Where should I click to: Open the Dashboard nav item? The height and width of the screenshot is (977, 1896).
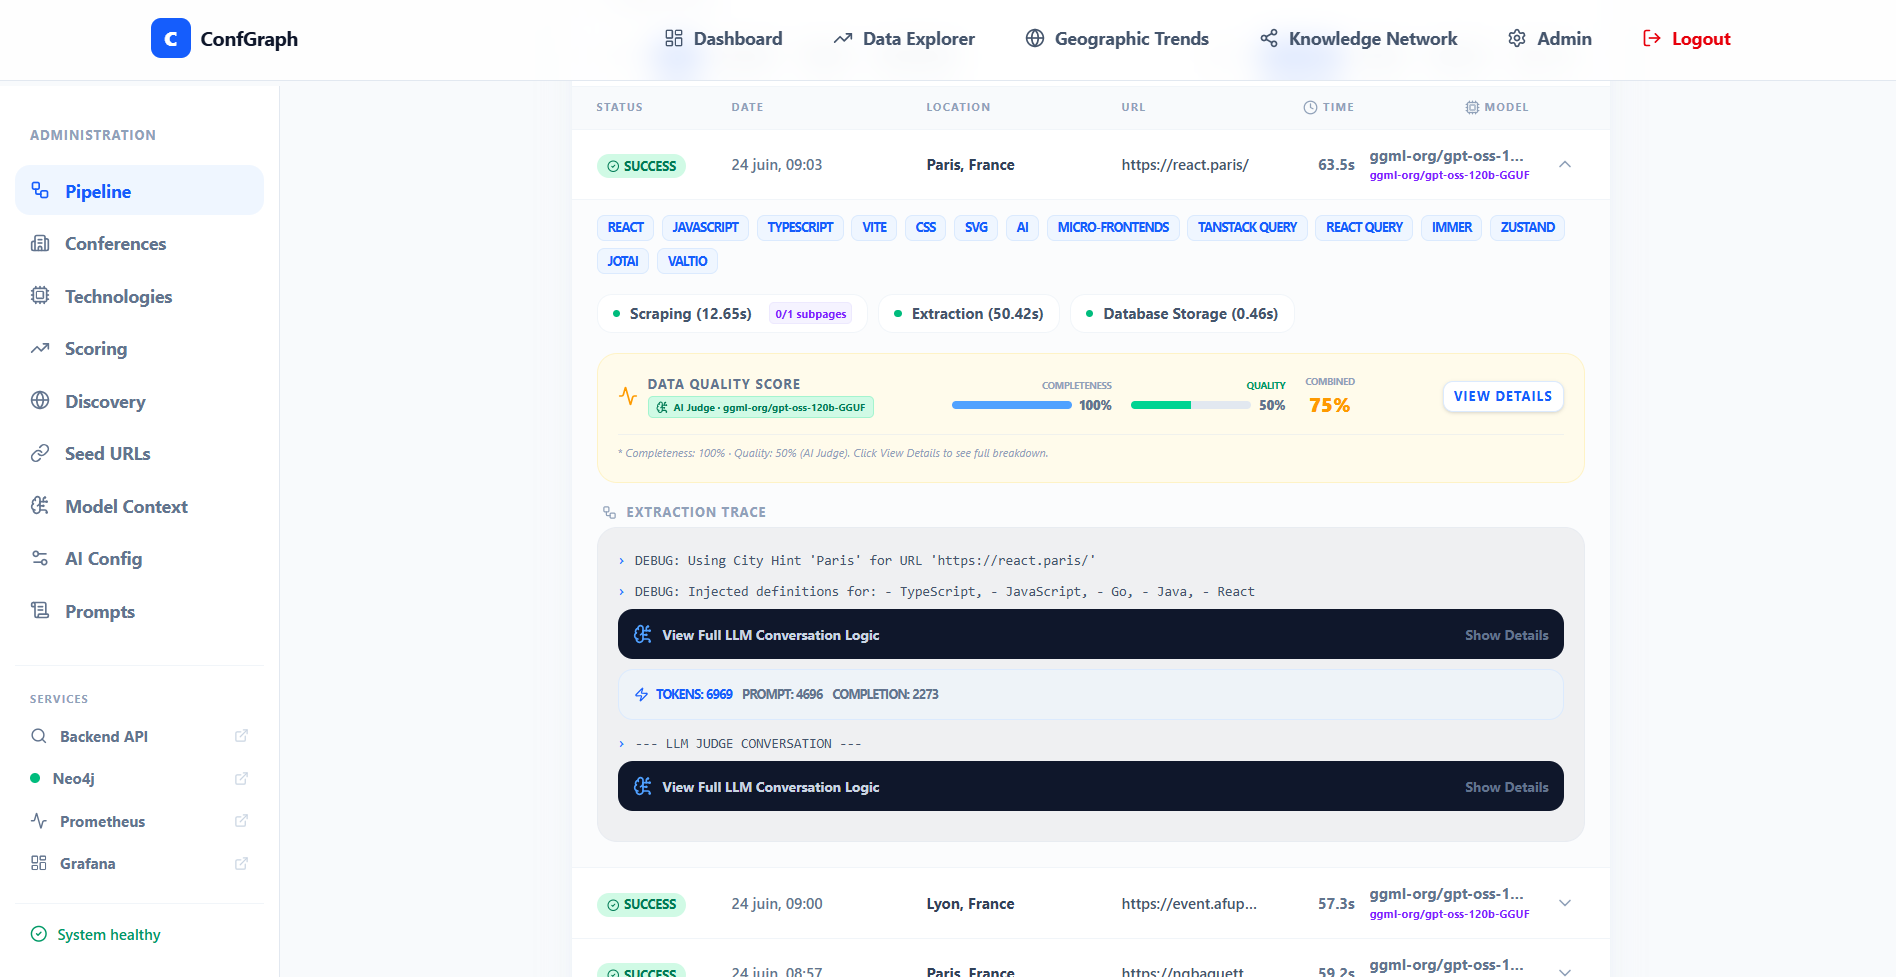723,39
